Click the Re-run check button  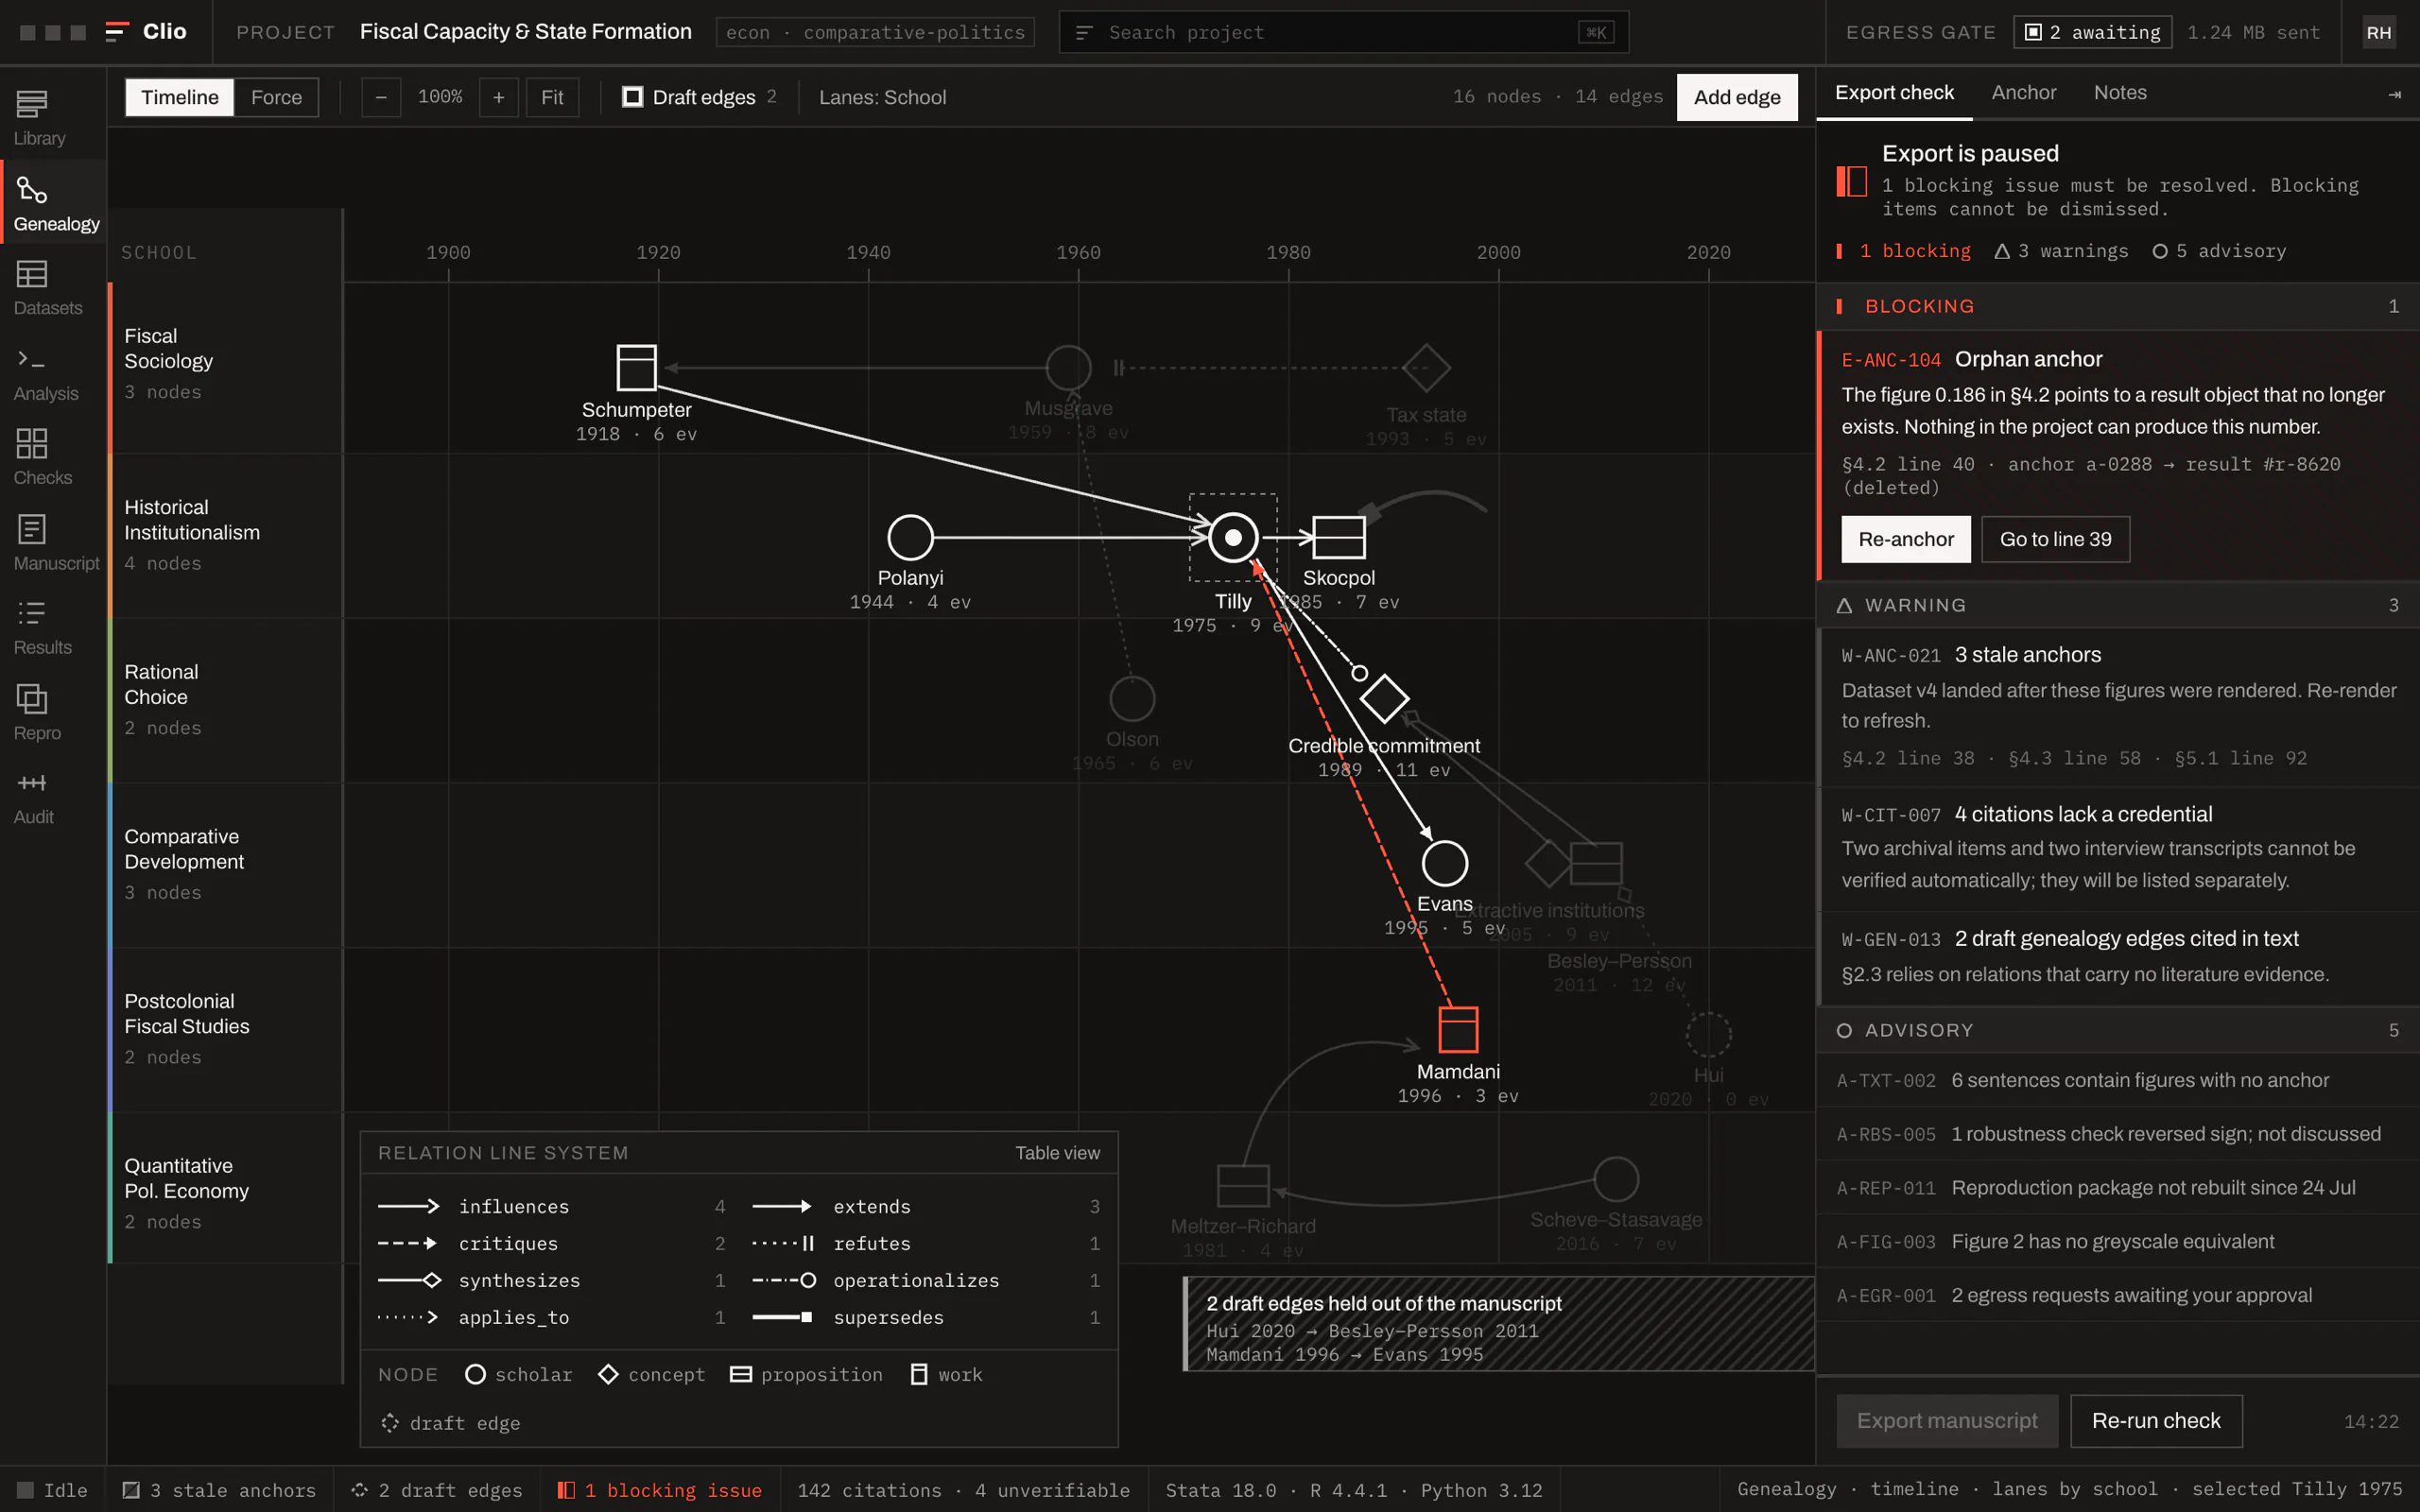(x=2156, y=1421)
